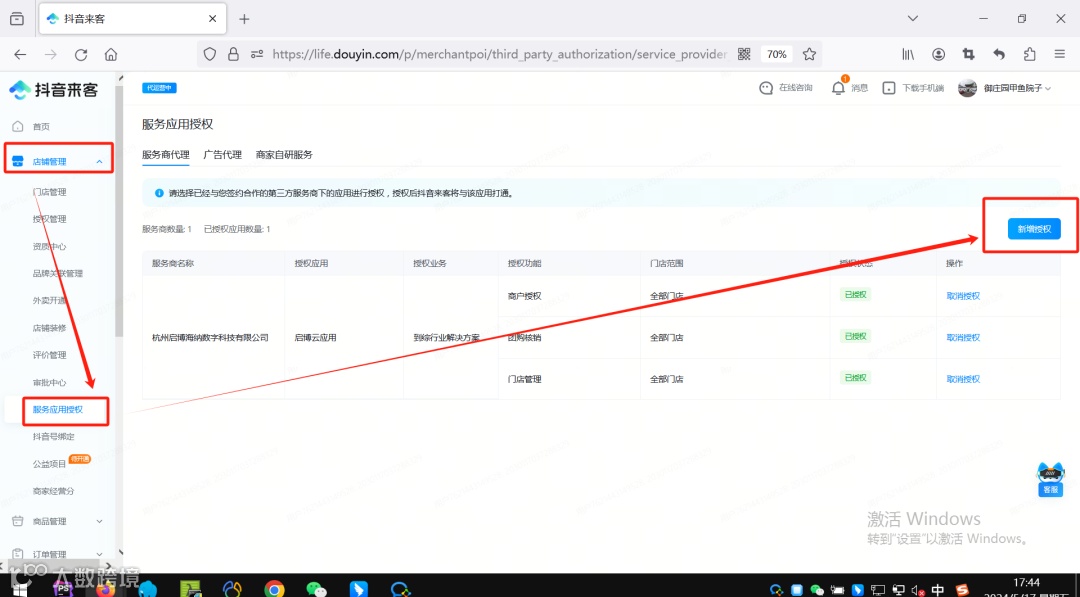
Task: Switch to the 服务商代理 tab
Action: pyautogui.click(x=165, y=155)
